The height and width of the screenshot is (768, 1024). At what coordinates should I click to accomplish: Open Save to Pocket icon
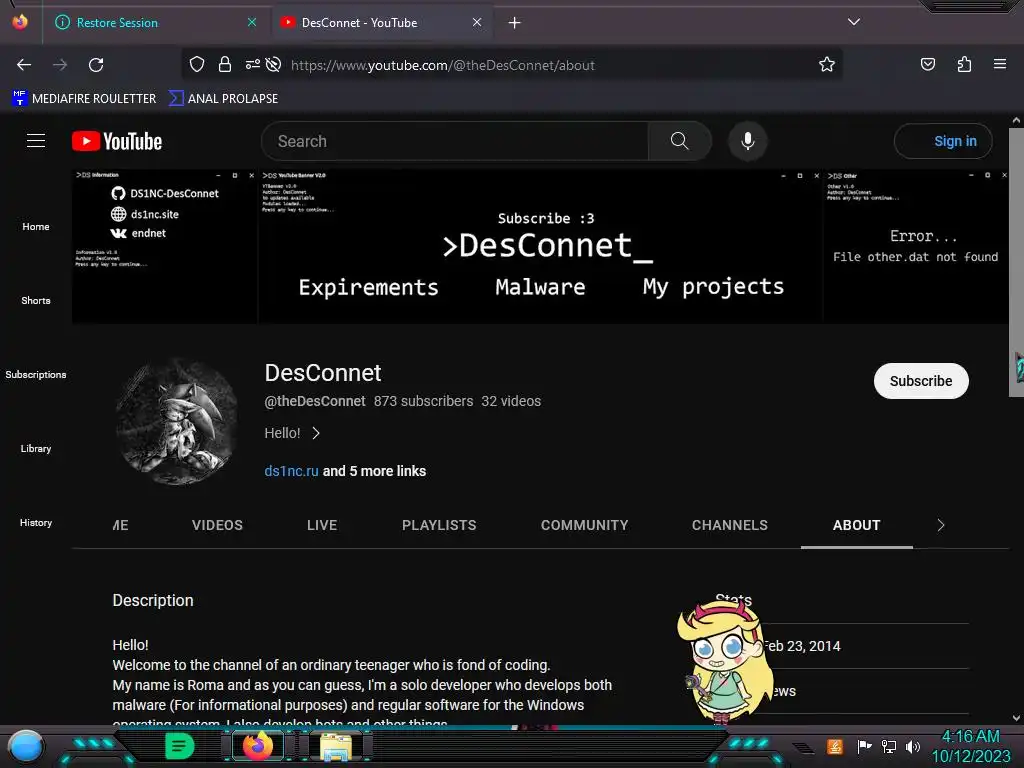coord(927,64)
